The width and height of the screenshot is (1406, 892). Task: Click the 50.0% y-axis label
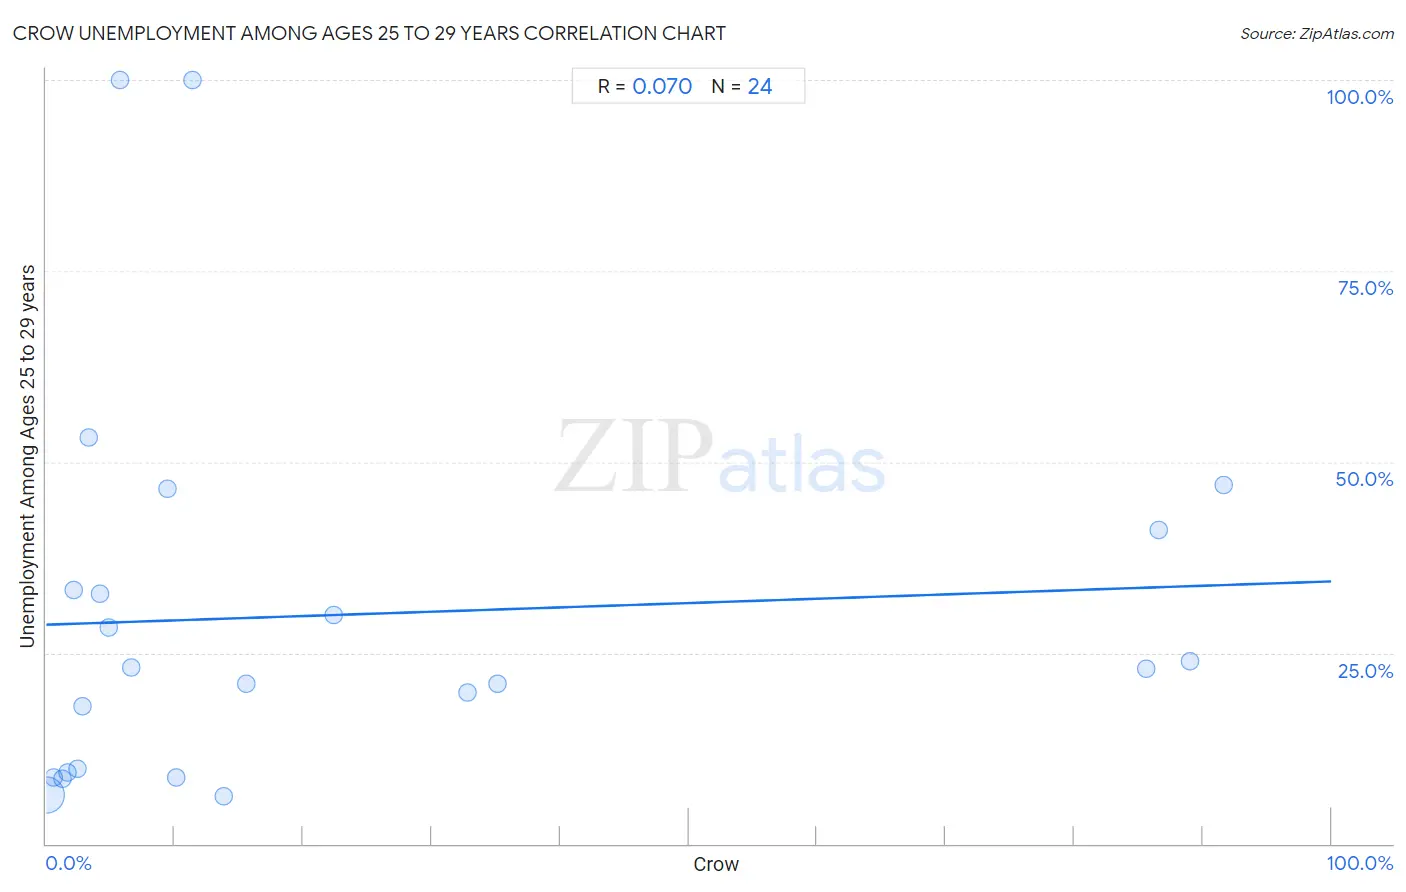click(x=1364, y=480)
